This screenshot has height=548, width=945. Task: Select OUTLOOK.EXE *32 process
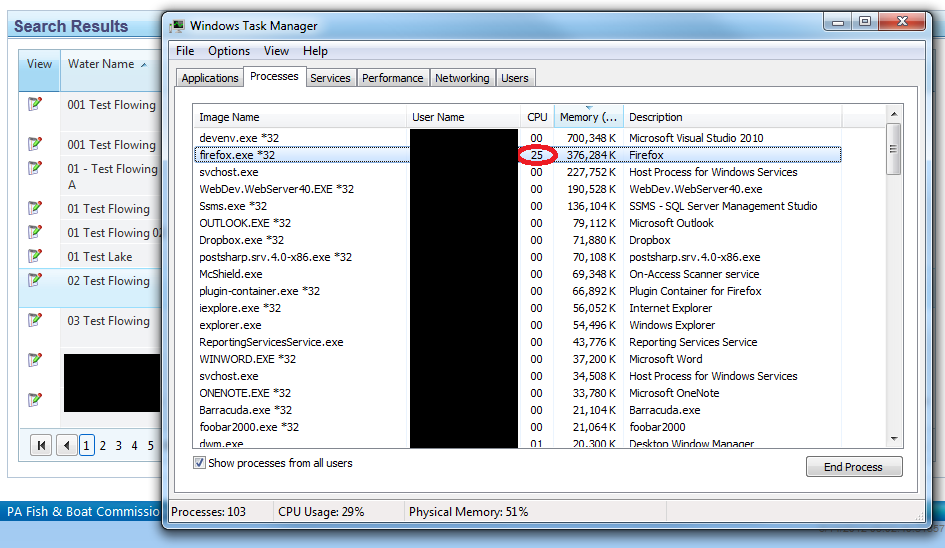(518, 223)
